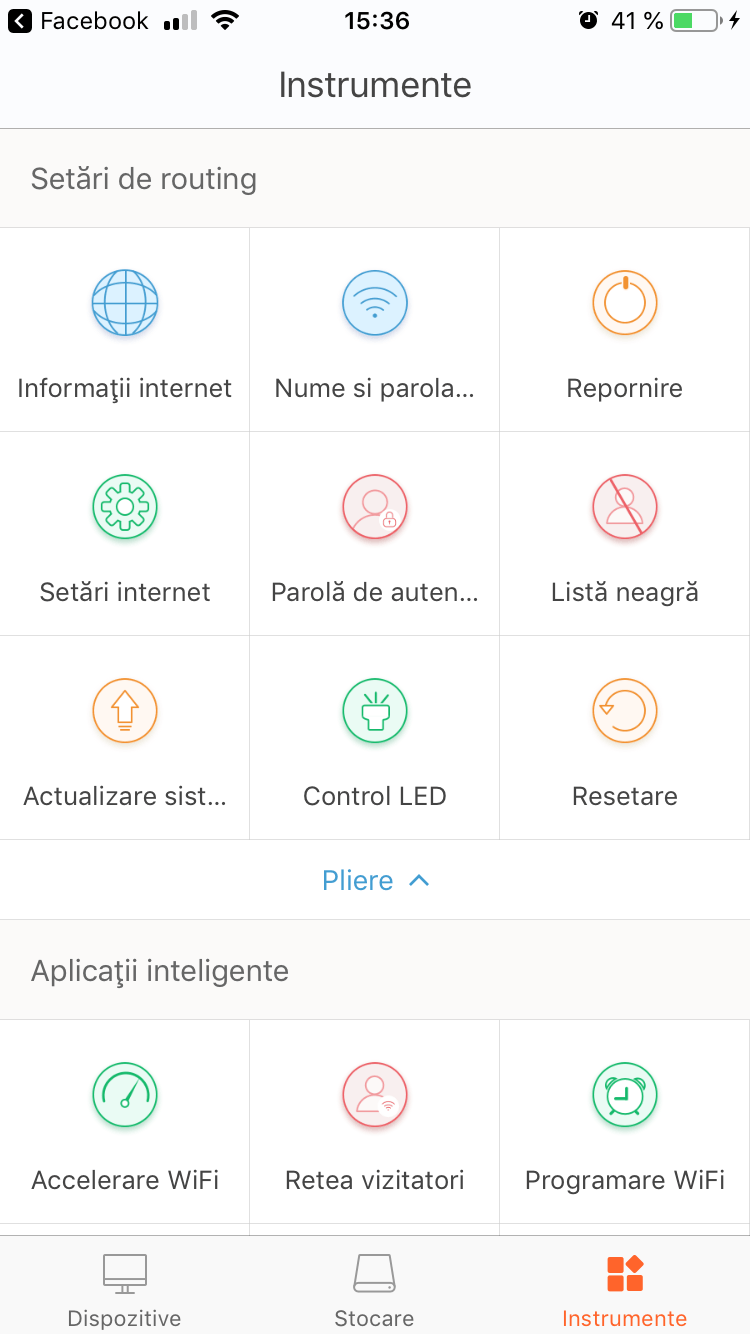Select the Instrumente tab

[x=625, y=1290]
